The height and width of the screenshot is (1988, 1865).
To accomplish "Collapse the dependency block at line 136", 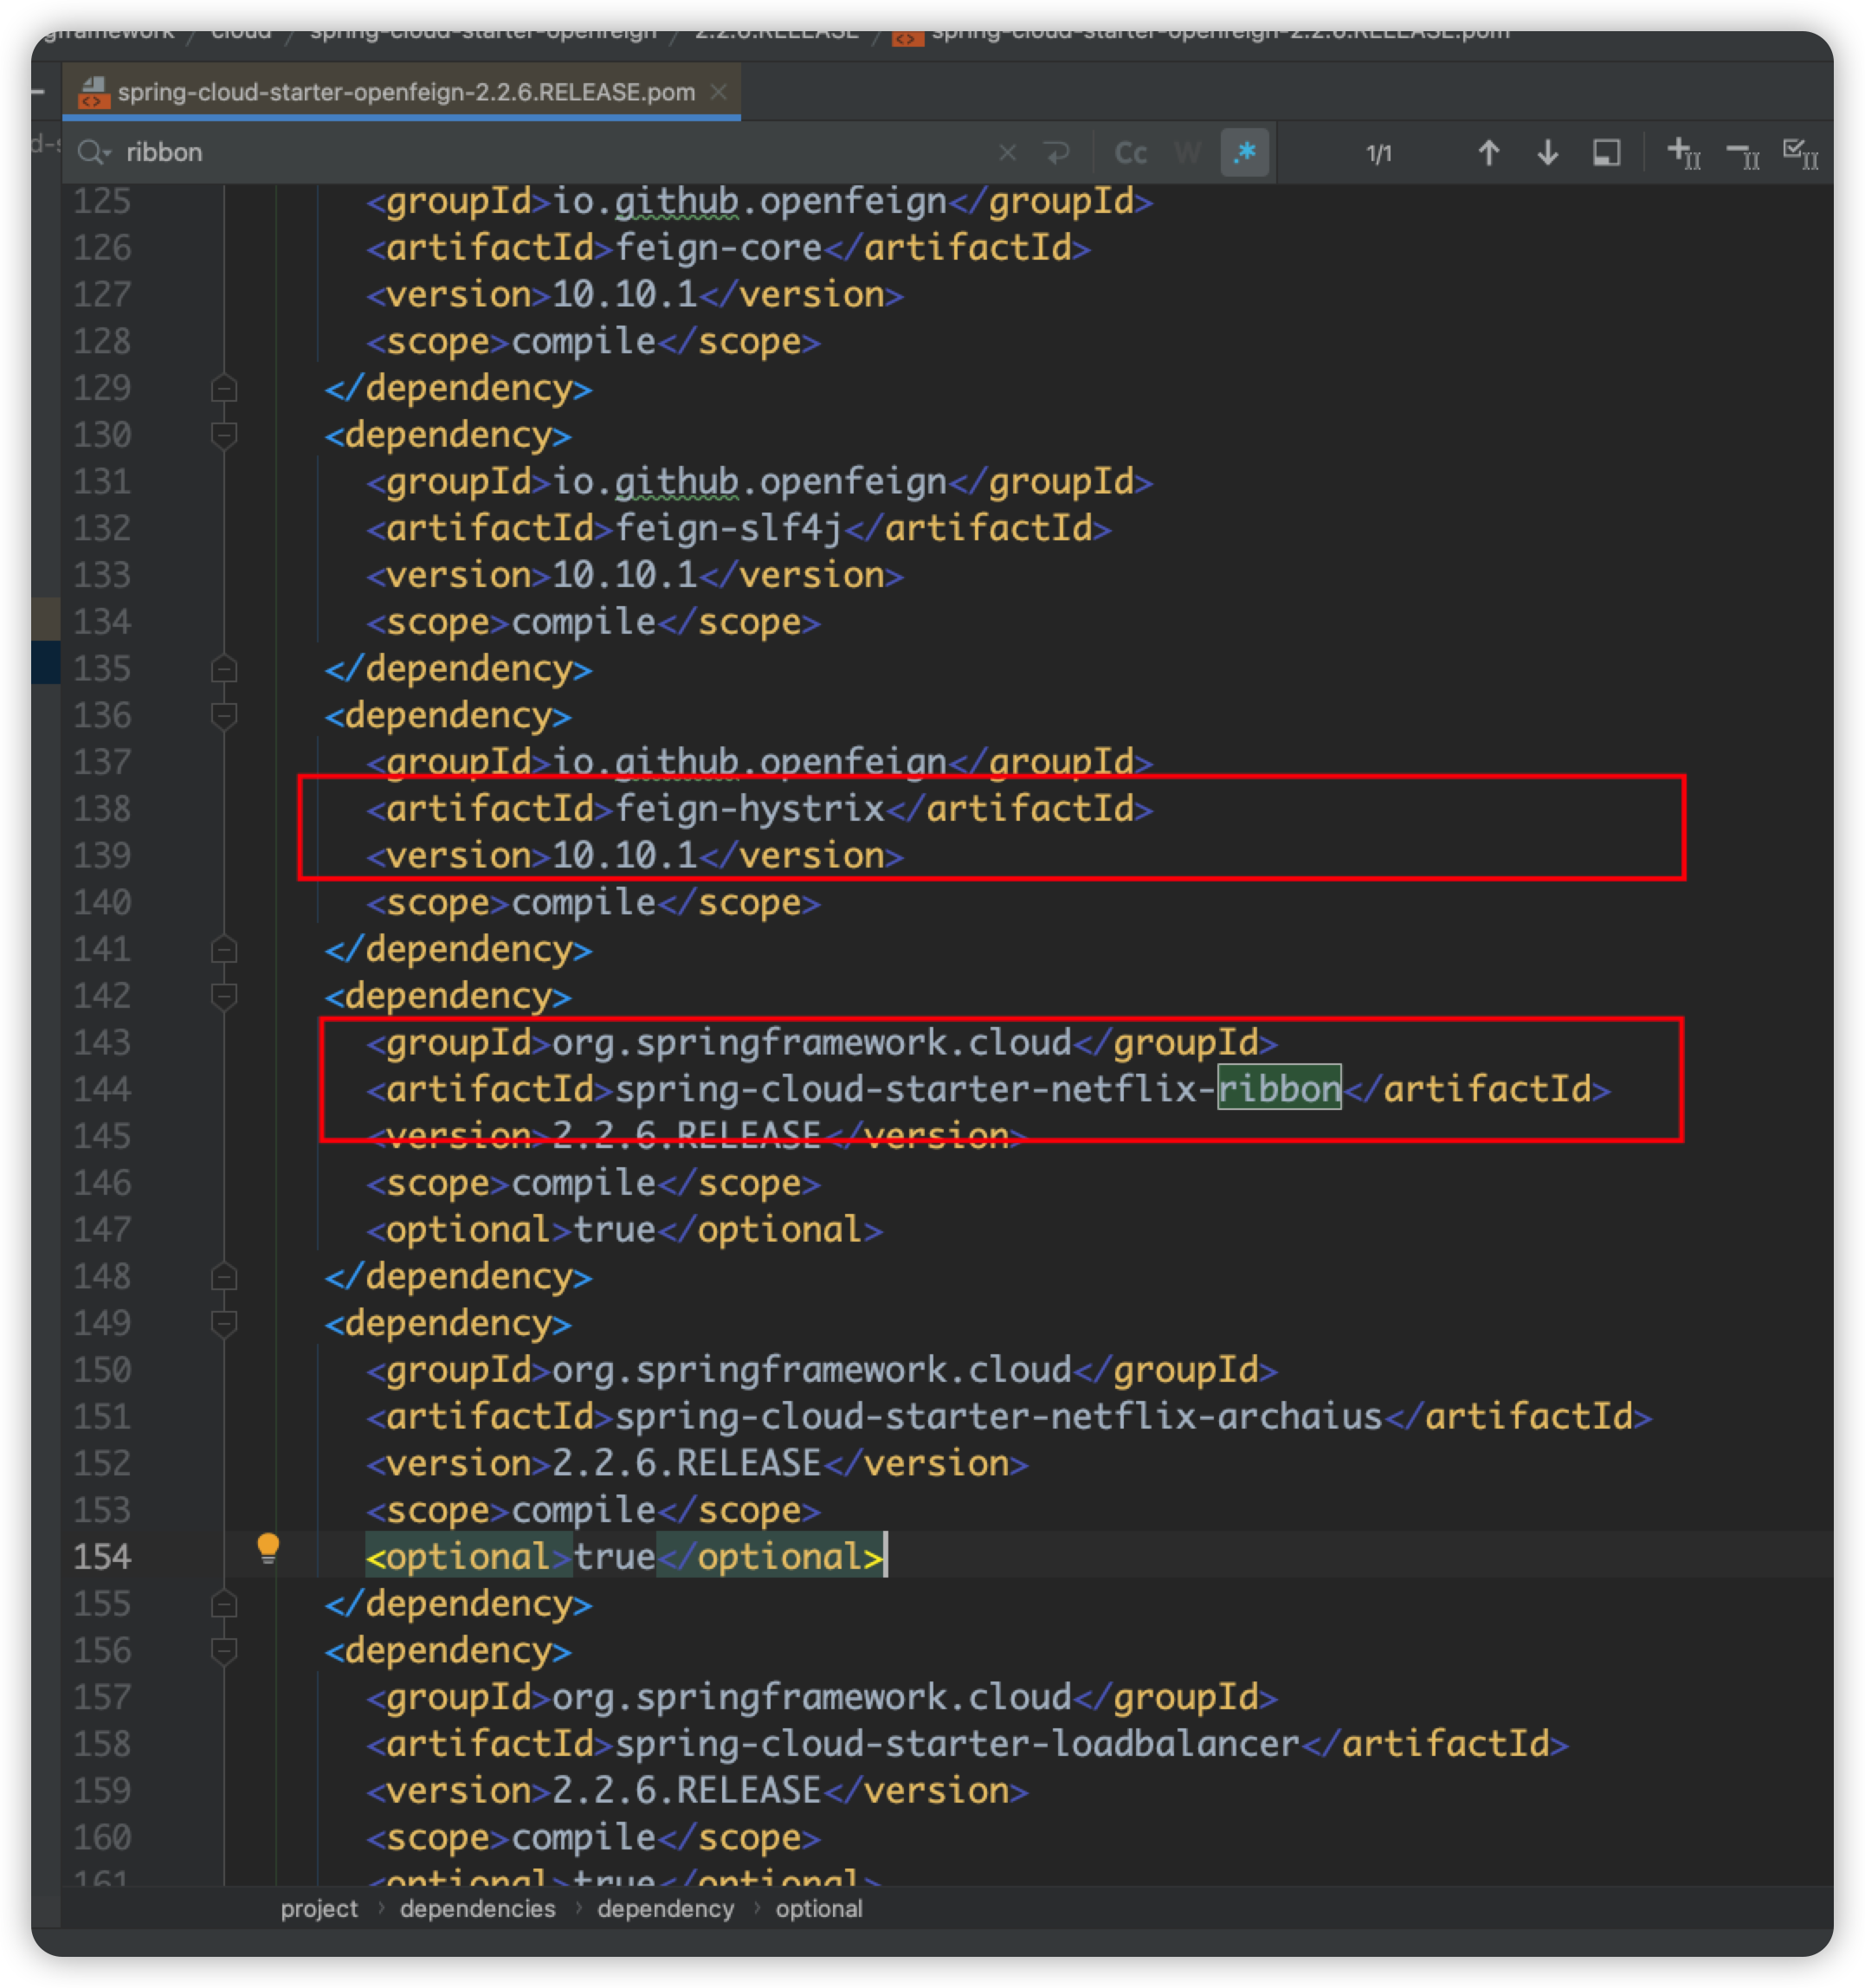I will [224, 715].
